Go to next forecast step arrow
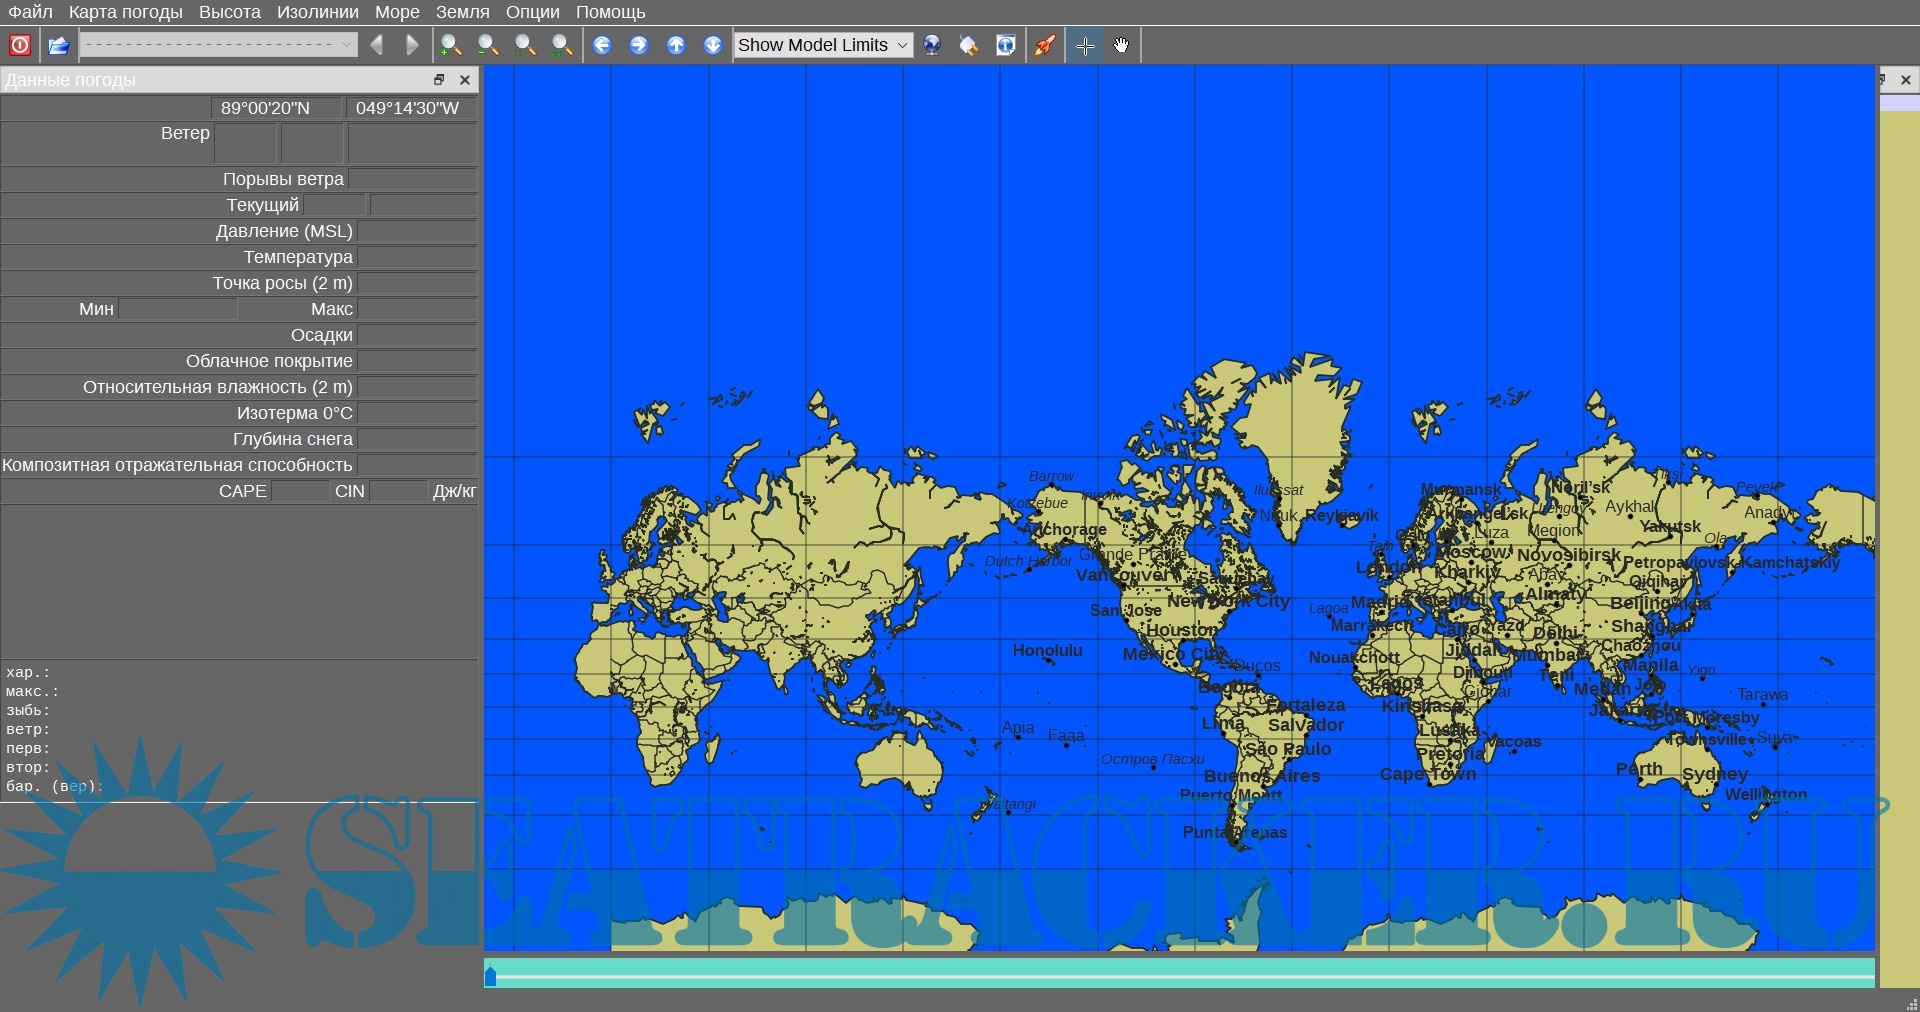The image size is (1920, 1012). tap(412, 45)
